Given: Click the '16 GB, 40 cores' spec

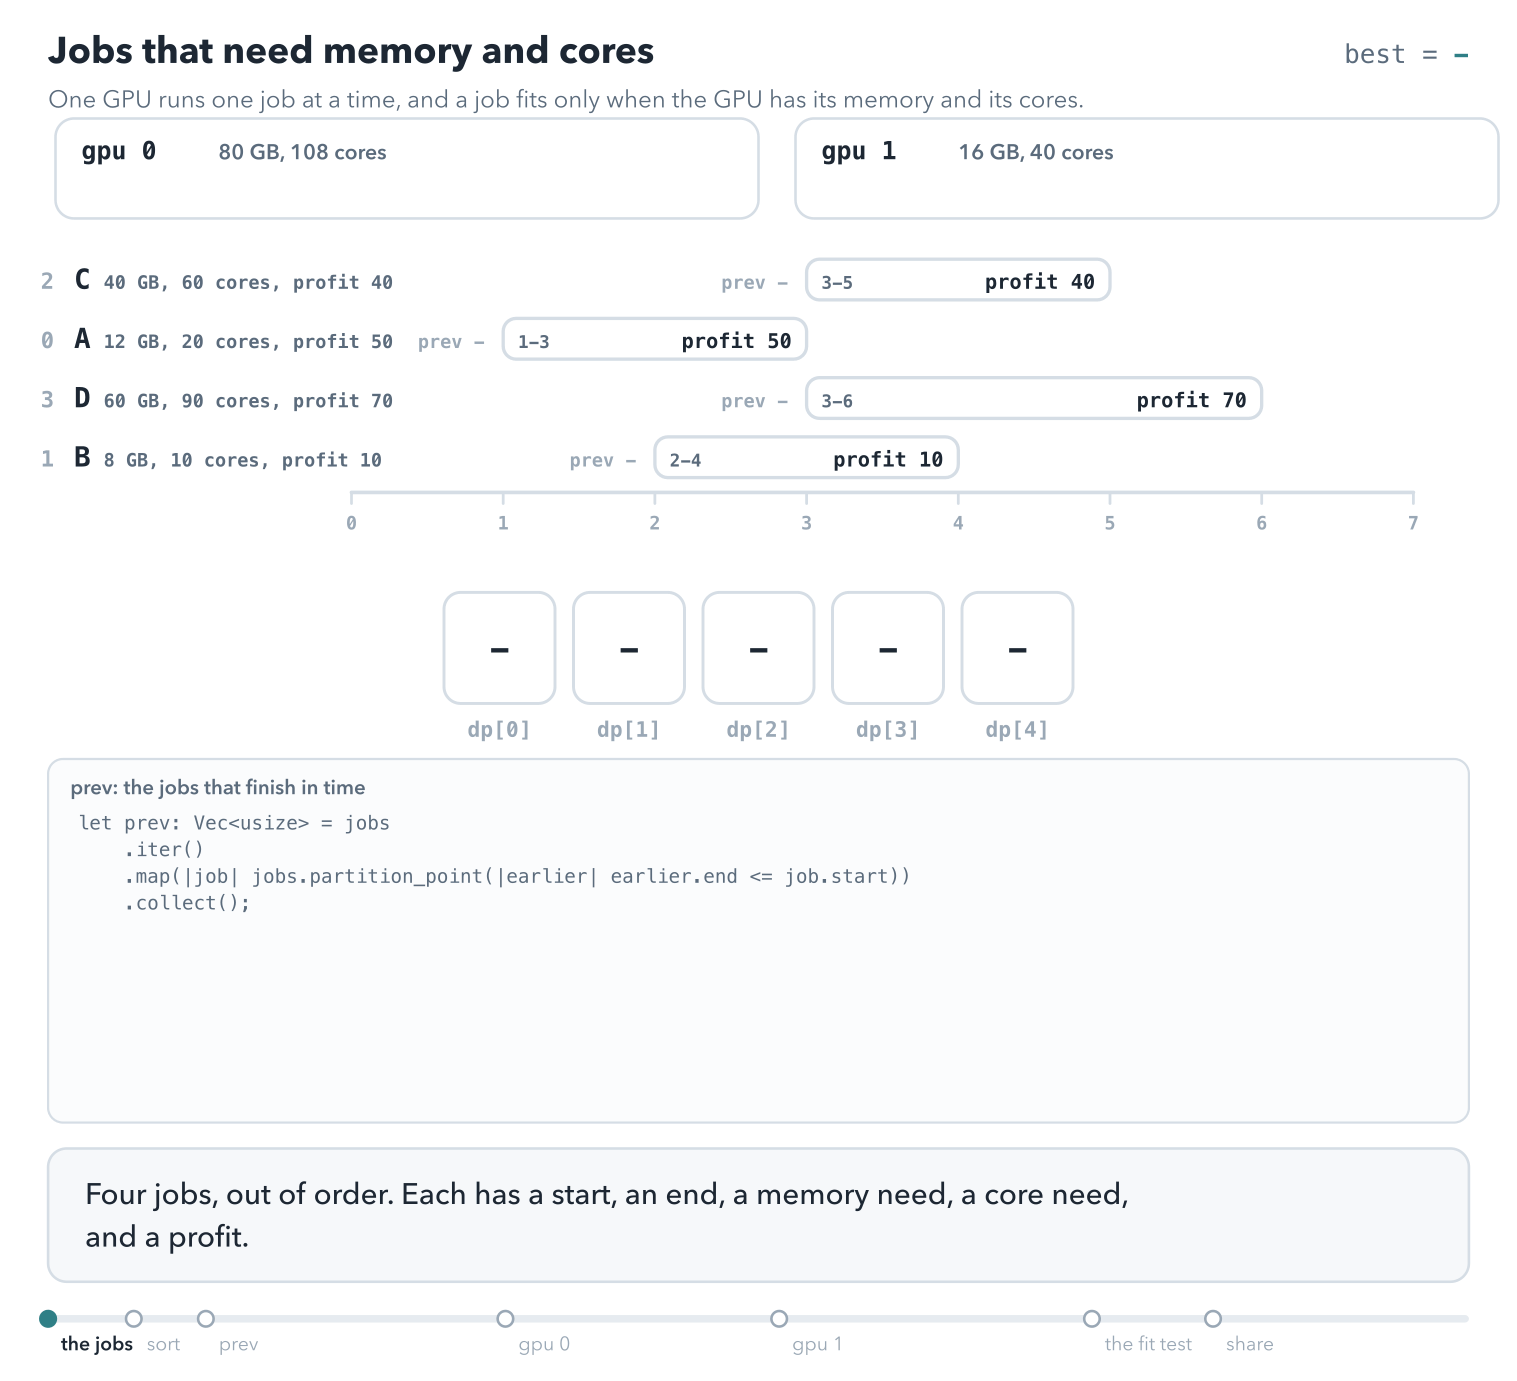Looking at the screenshot, I should point(1036,152).
